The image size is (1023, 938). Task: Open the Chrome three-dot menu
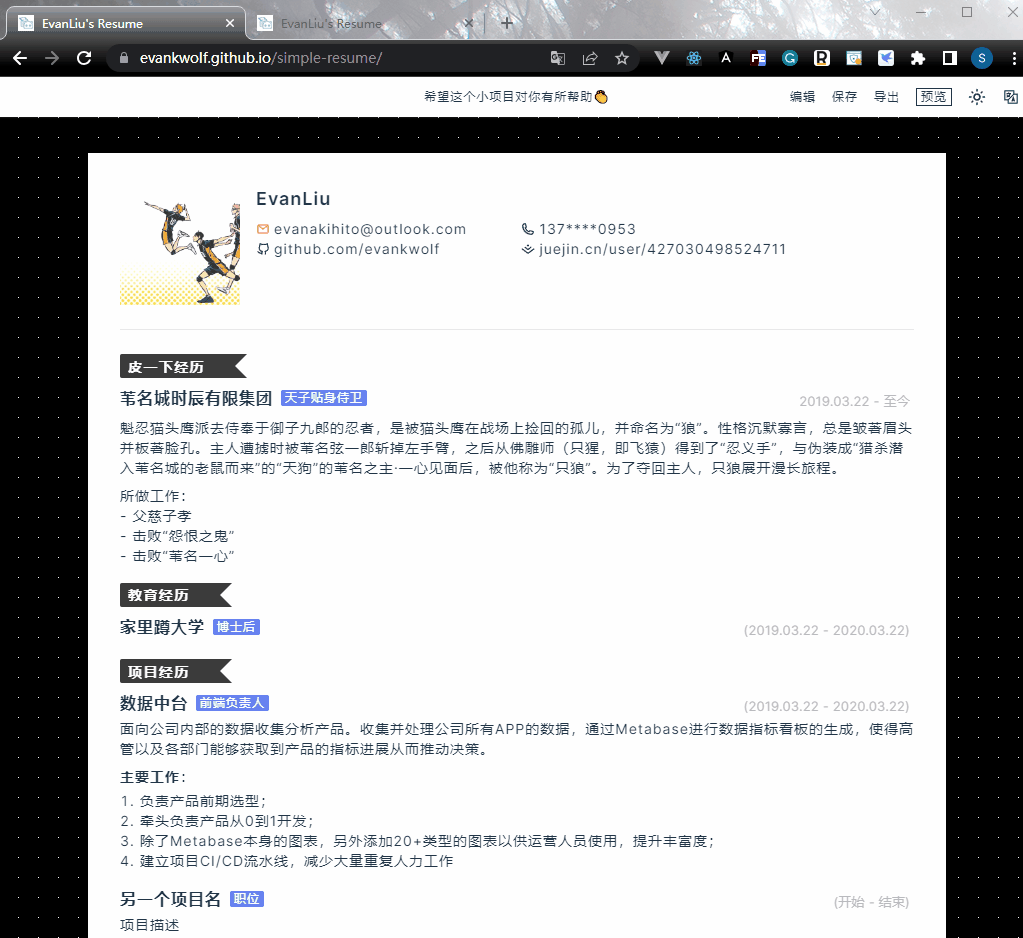(x=1015, y=58)
